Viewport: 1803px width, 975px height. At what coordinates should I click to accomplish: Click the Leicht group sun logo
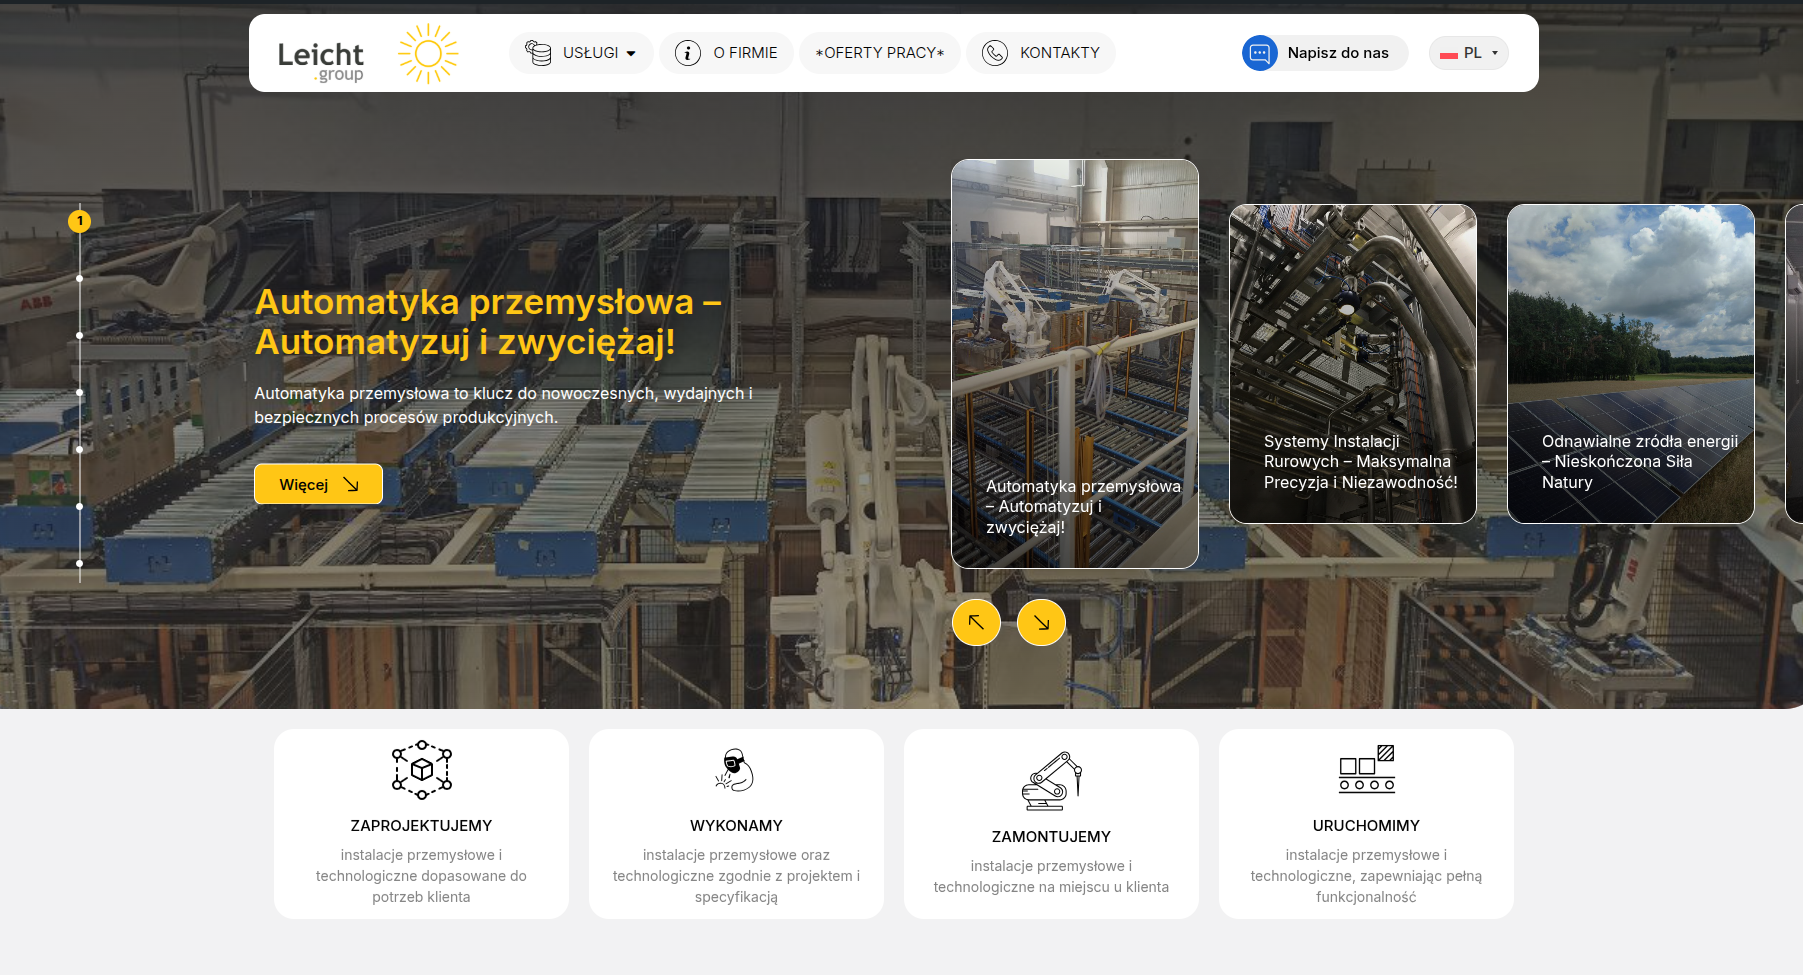pyautogui.click(x=428, y=53)
